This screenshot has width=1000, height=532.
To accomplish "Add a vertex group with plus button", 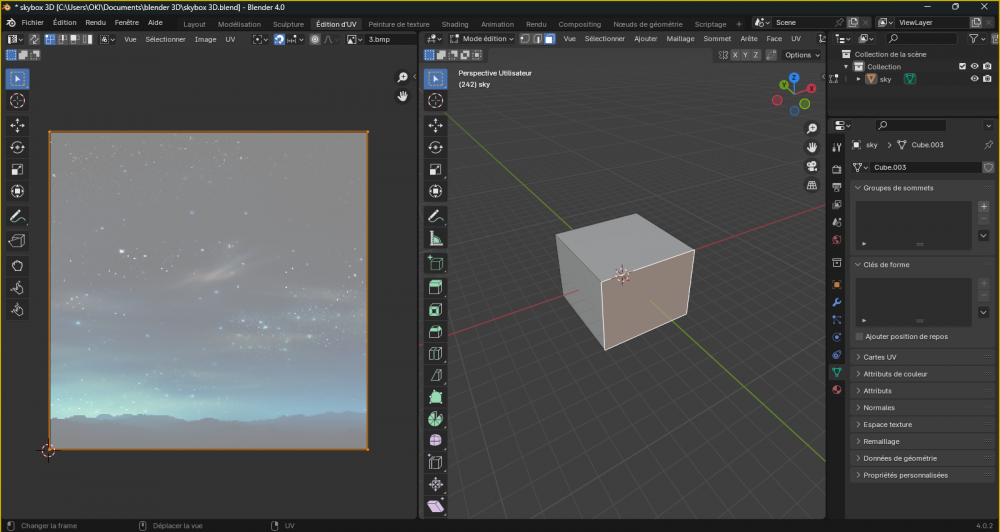I will (x=983, y=207).
